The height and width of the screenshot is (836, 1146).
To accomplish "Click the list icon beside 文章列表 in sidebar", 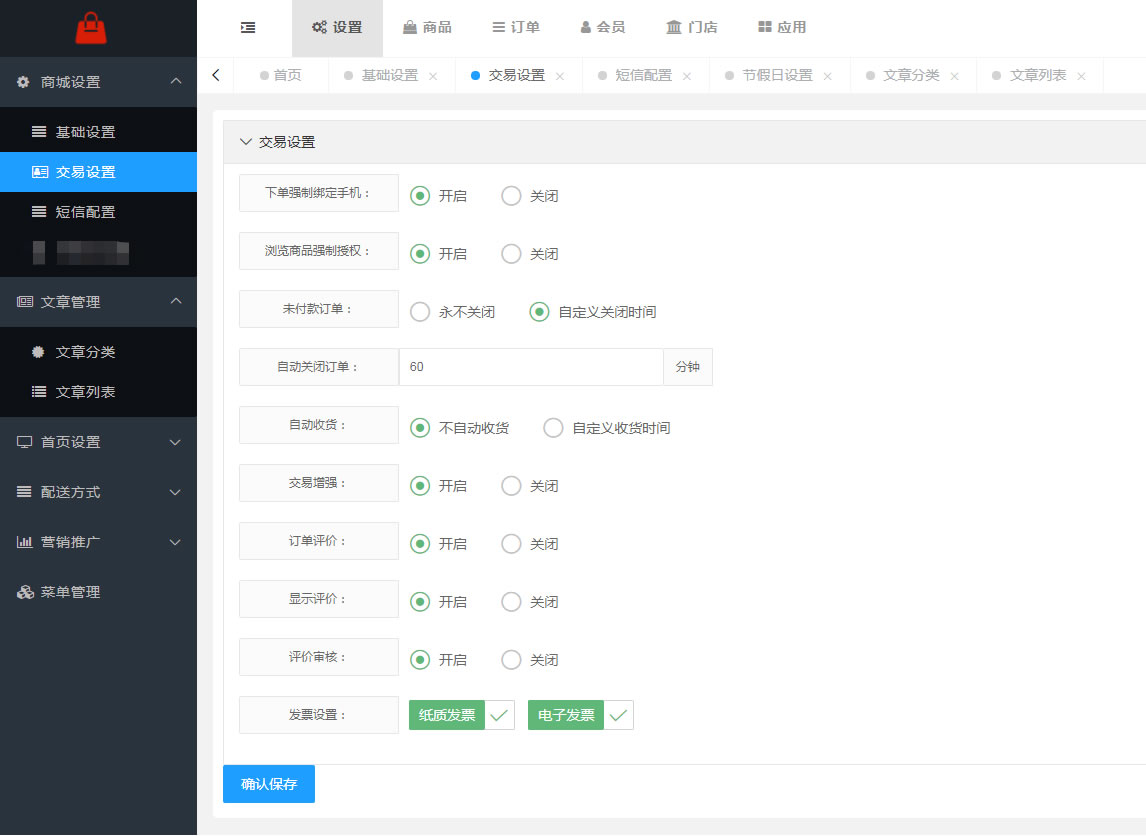I will tap(39, 392).
